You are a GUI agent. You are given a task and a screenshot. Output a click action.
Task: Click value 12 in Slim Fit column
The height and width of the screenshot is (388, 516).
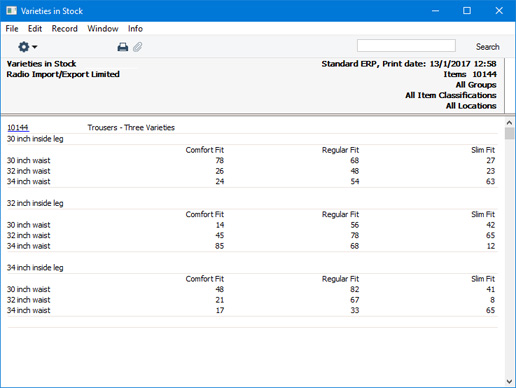[491, 246]
